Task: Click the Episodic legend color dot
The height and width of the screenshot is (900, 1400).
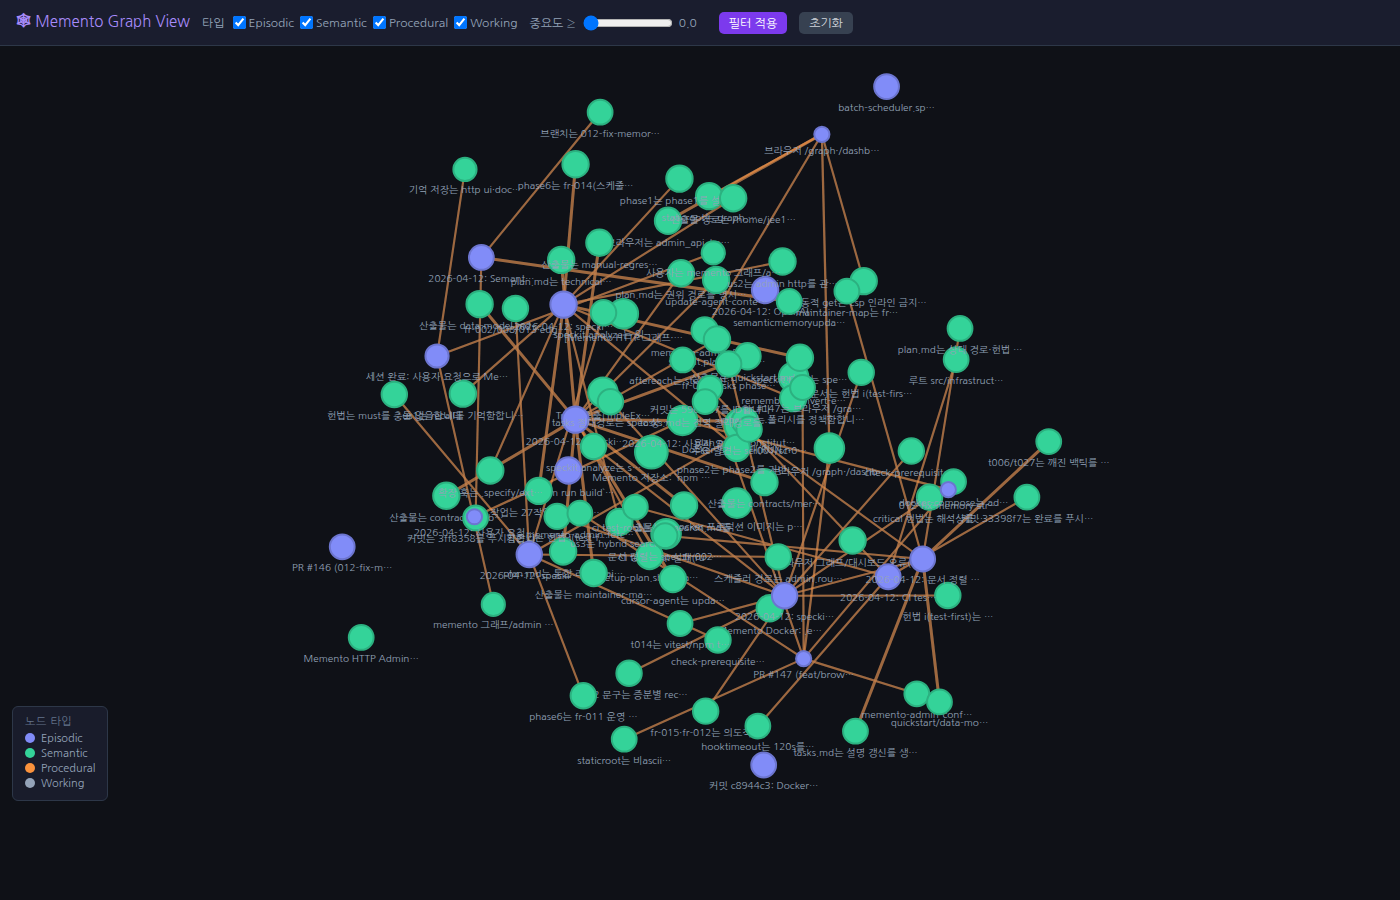Action: 30,738
